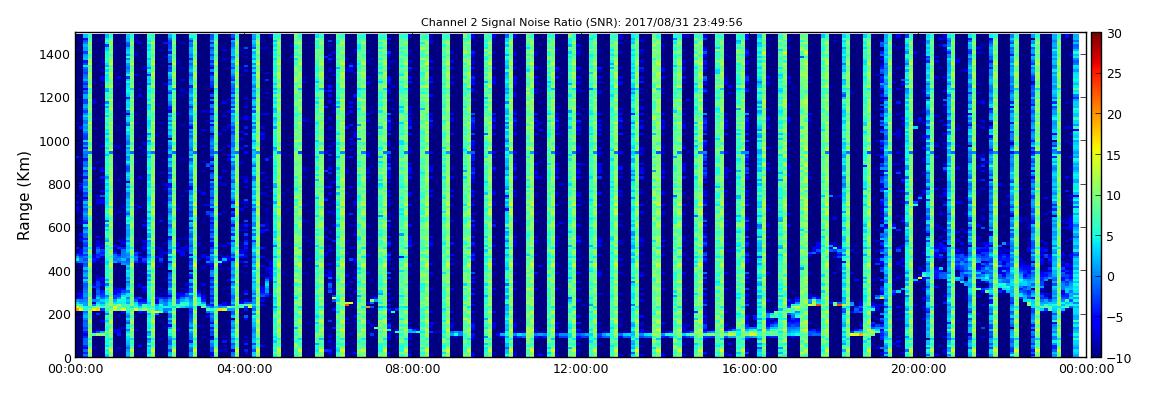This screenshot has height=407, width=1150.
Task: Click the 20:00:00 time axis label
Action: (916, 370)
